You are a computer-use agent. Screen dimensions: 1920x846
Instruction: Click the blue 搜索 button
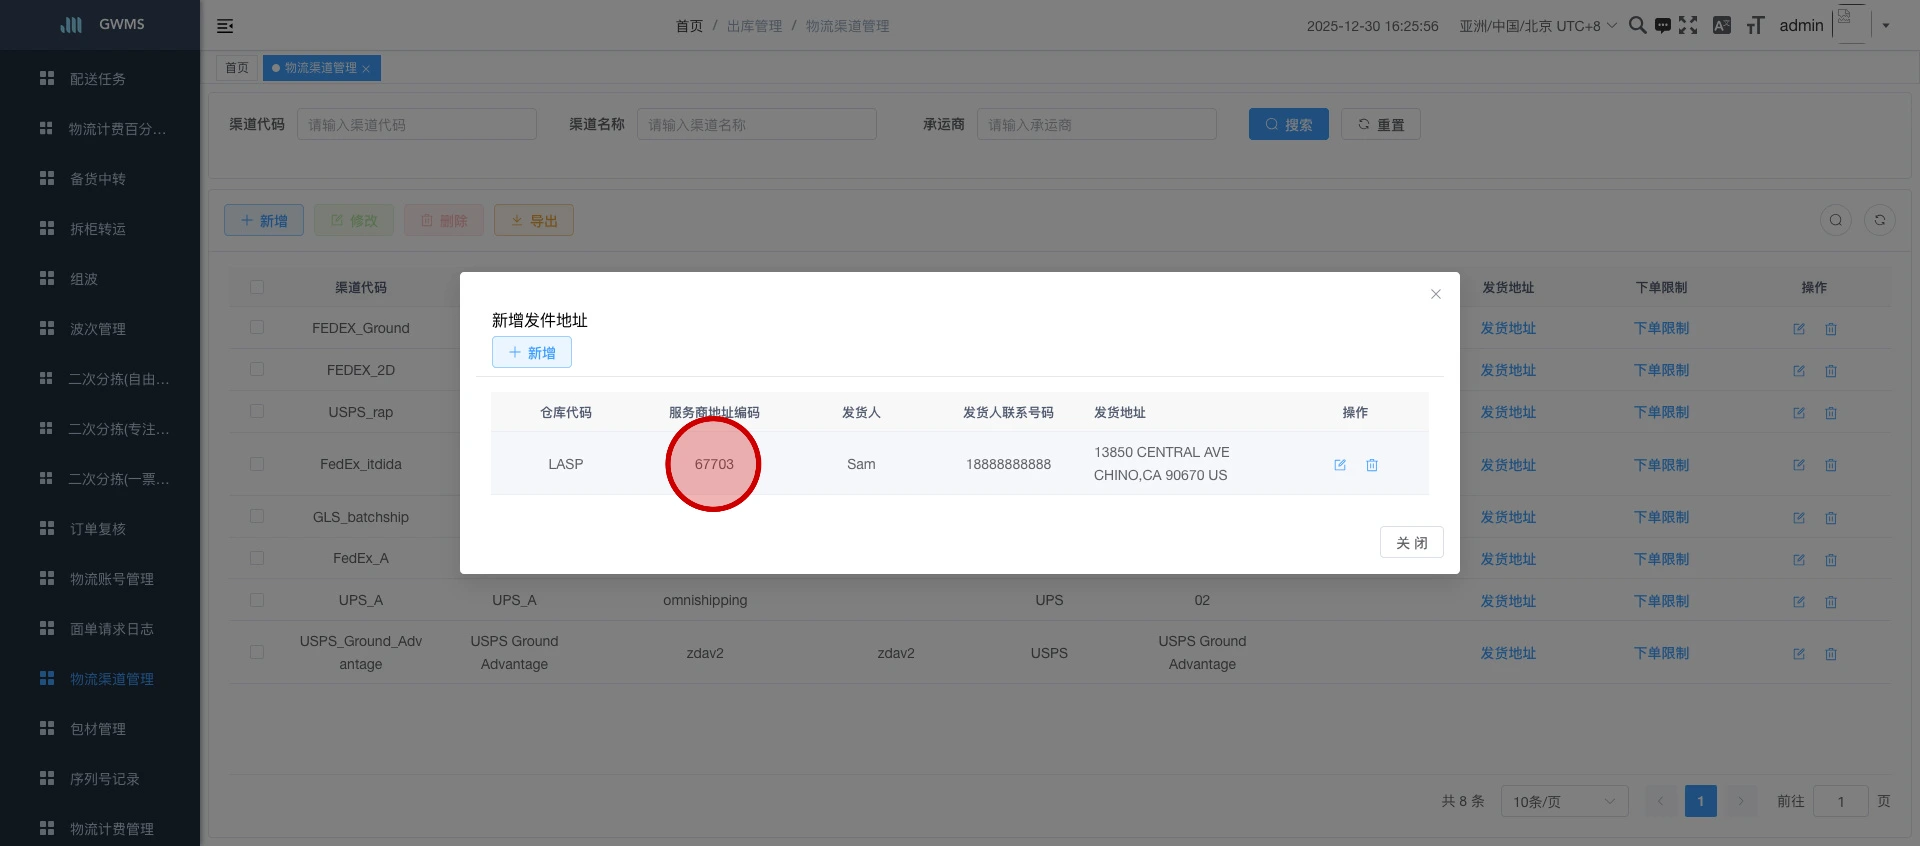(x=1289, y=124)
